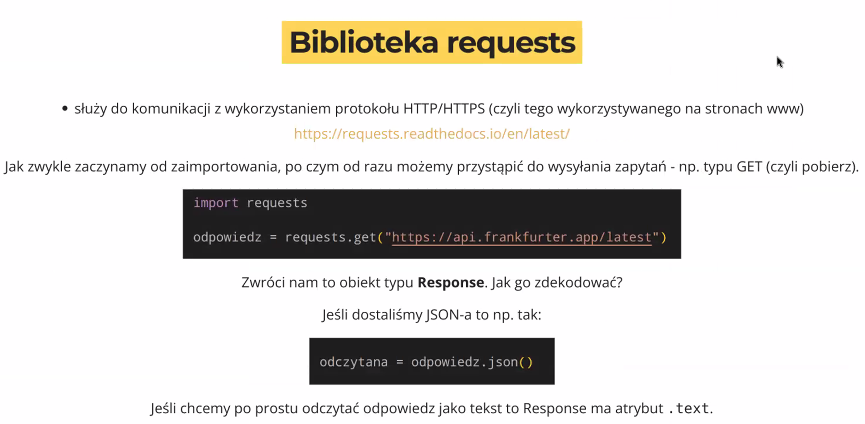Screen dimensions: 865x424
Task: Click the Biblioteka requests title heading
Action: click(432, 42)
